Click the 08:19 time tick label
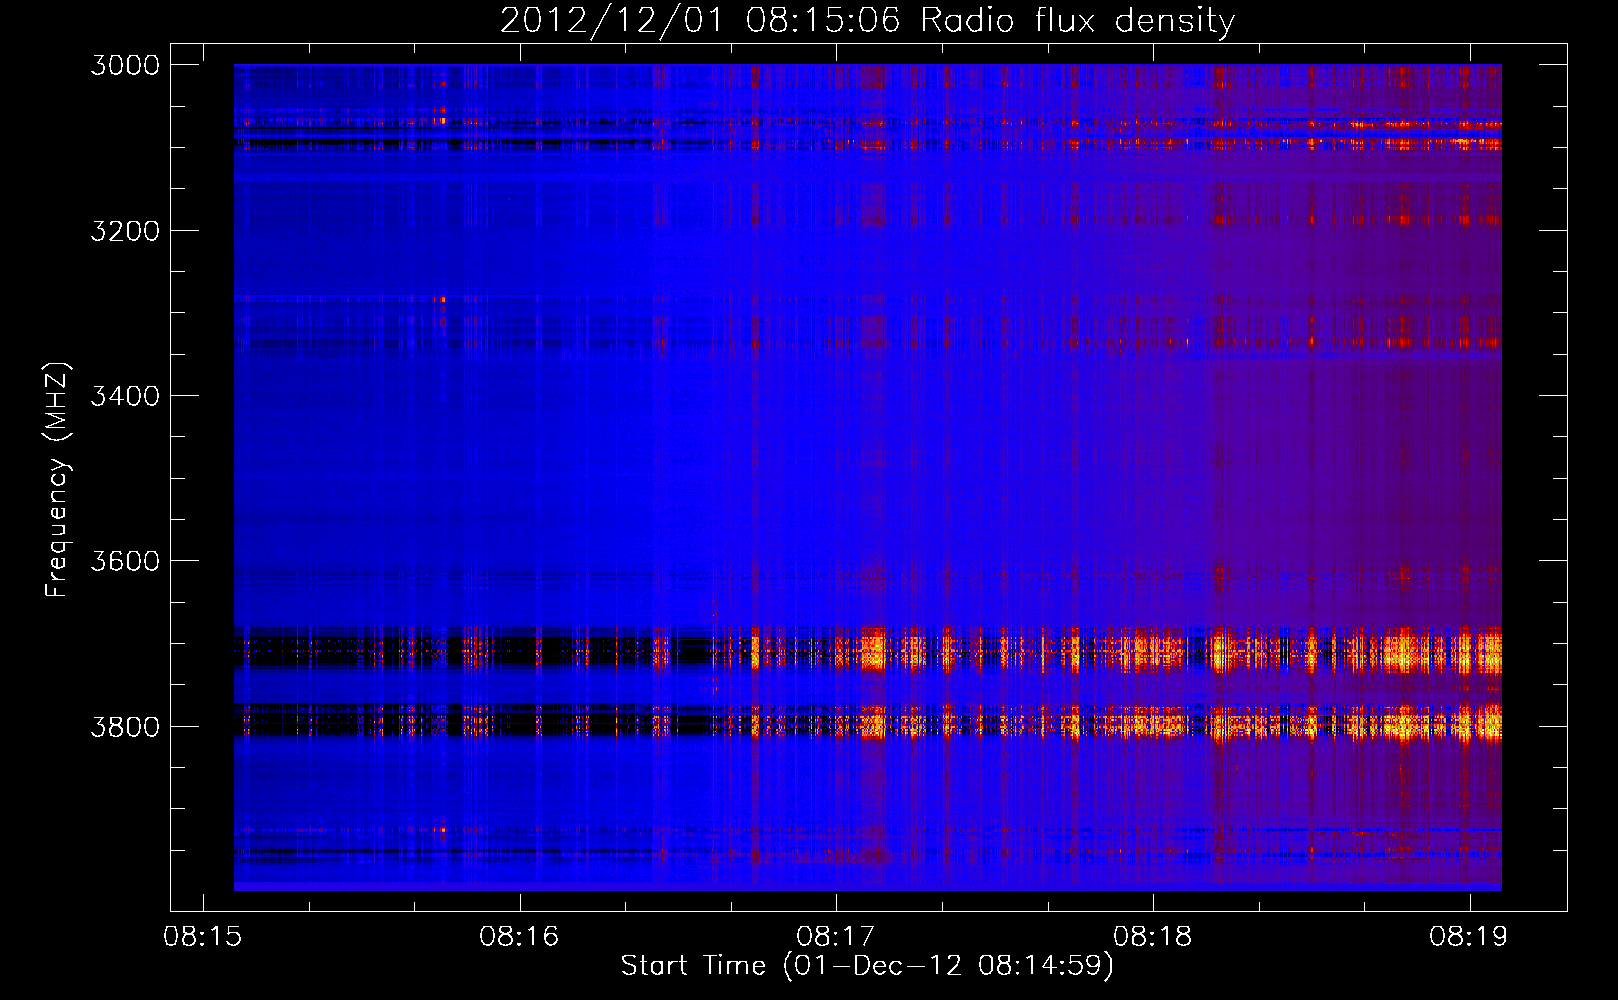Viewport: 1618px width, 1000px height. (x=1469, y=936)
